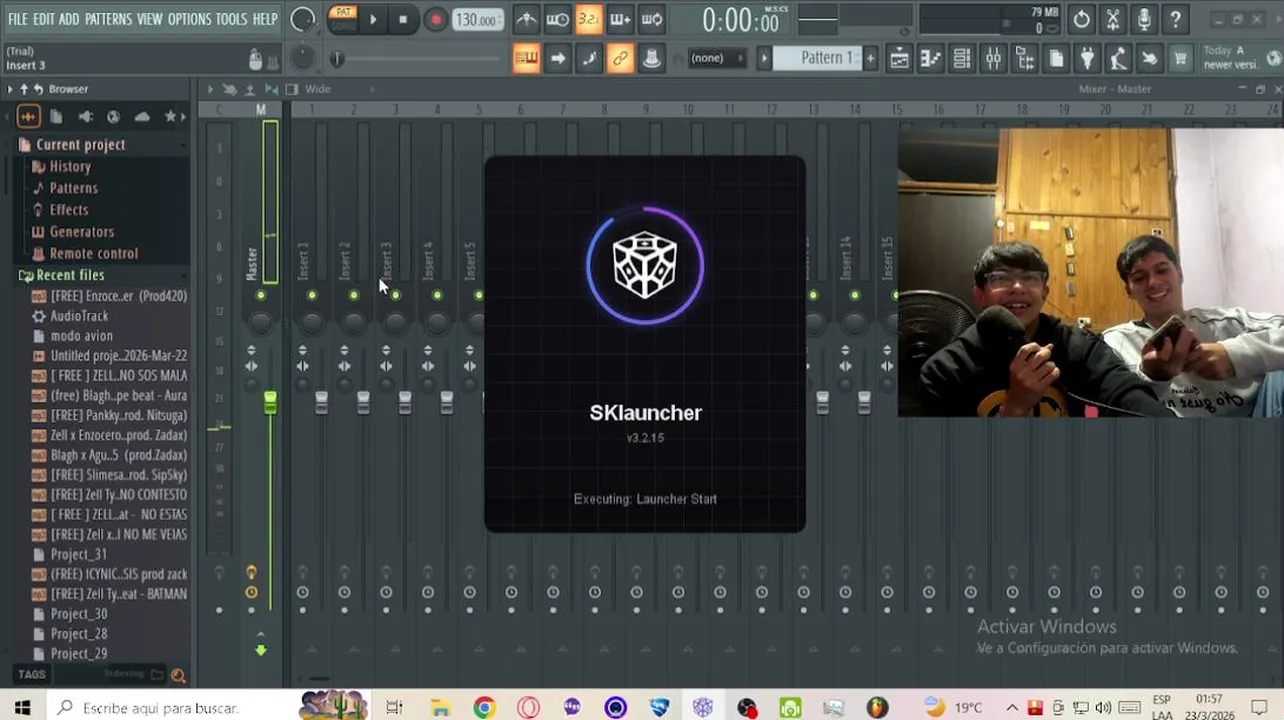Screen dimensions: 1284x720
Task: Toggle the metronome icon
Action: (526, 19)
